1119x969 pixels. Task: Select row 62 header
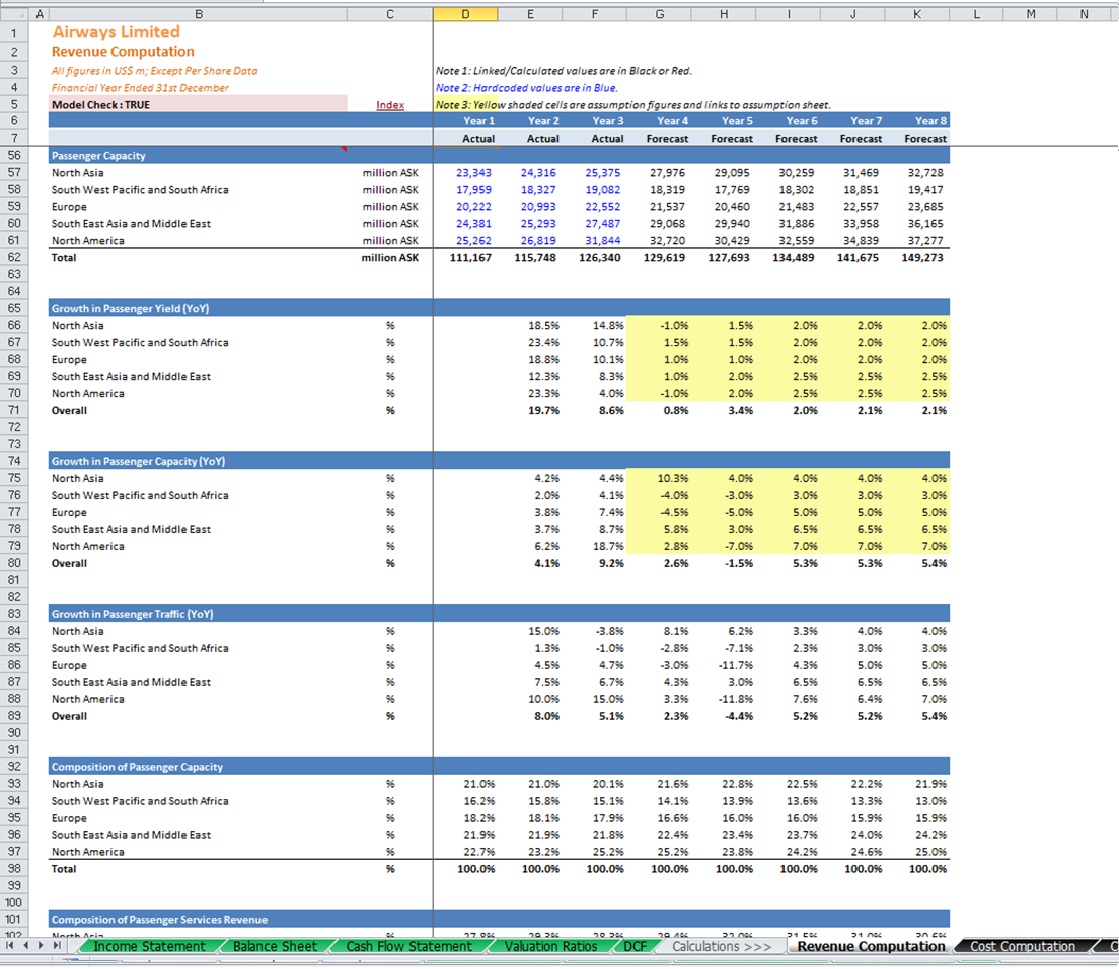click(14, 258)
